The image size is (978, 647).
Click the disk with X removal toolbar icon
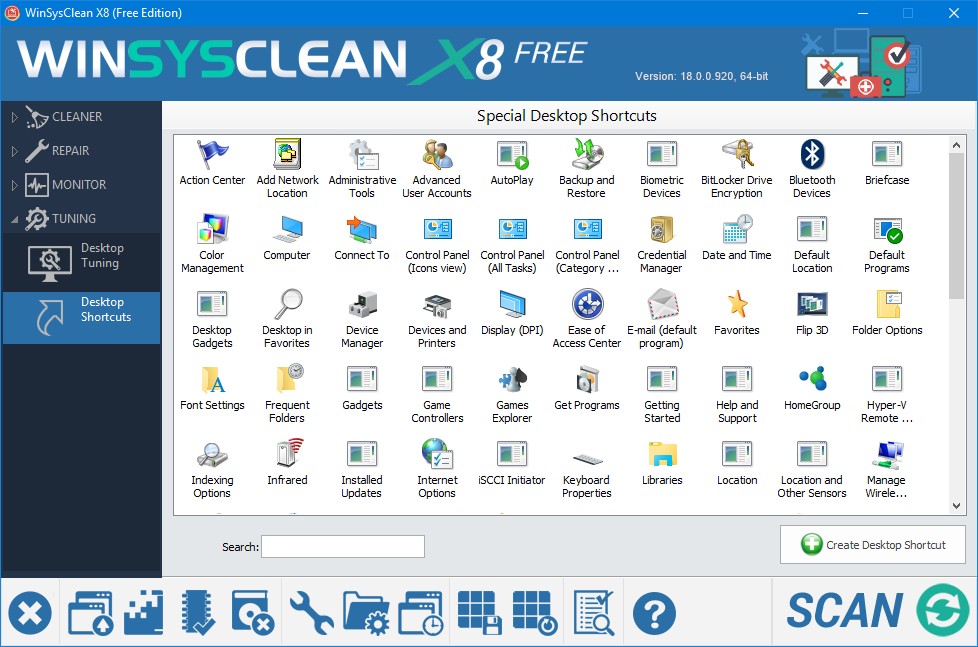[253, 613]
